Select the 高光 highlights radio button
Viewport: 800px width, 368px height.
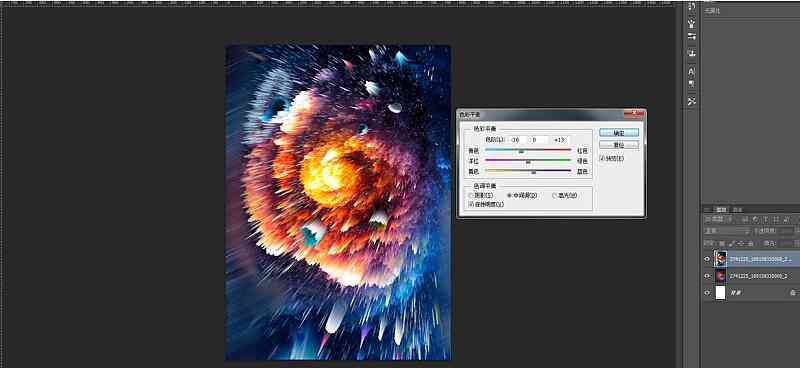click(x=555, y=195)
